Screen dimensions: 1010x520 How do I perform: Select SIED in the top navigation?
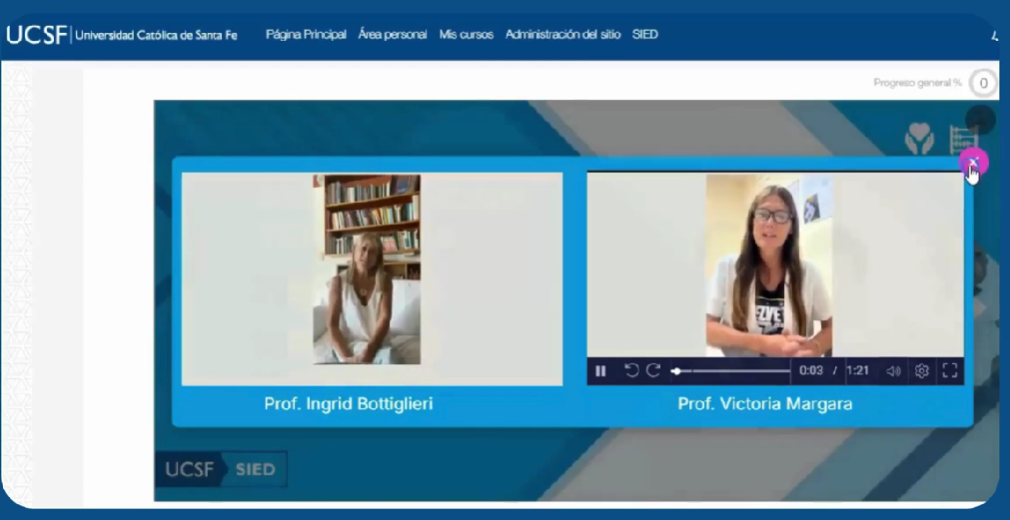point(645,34)
